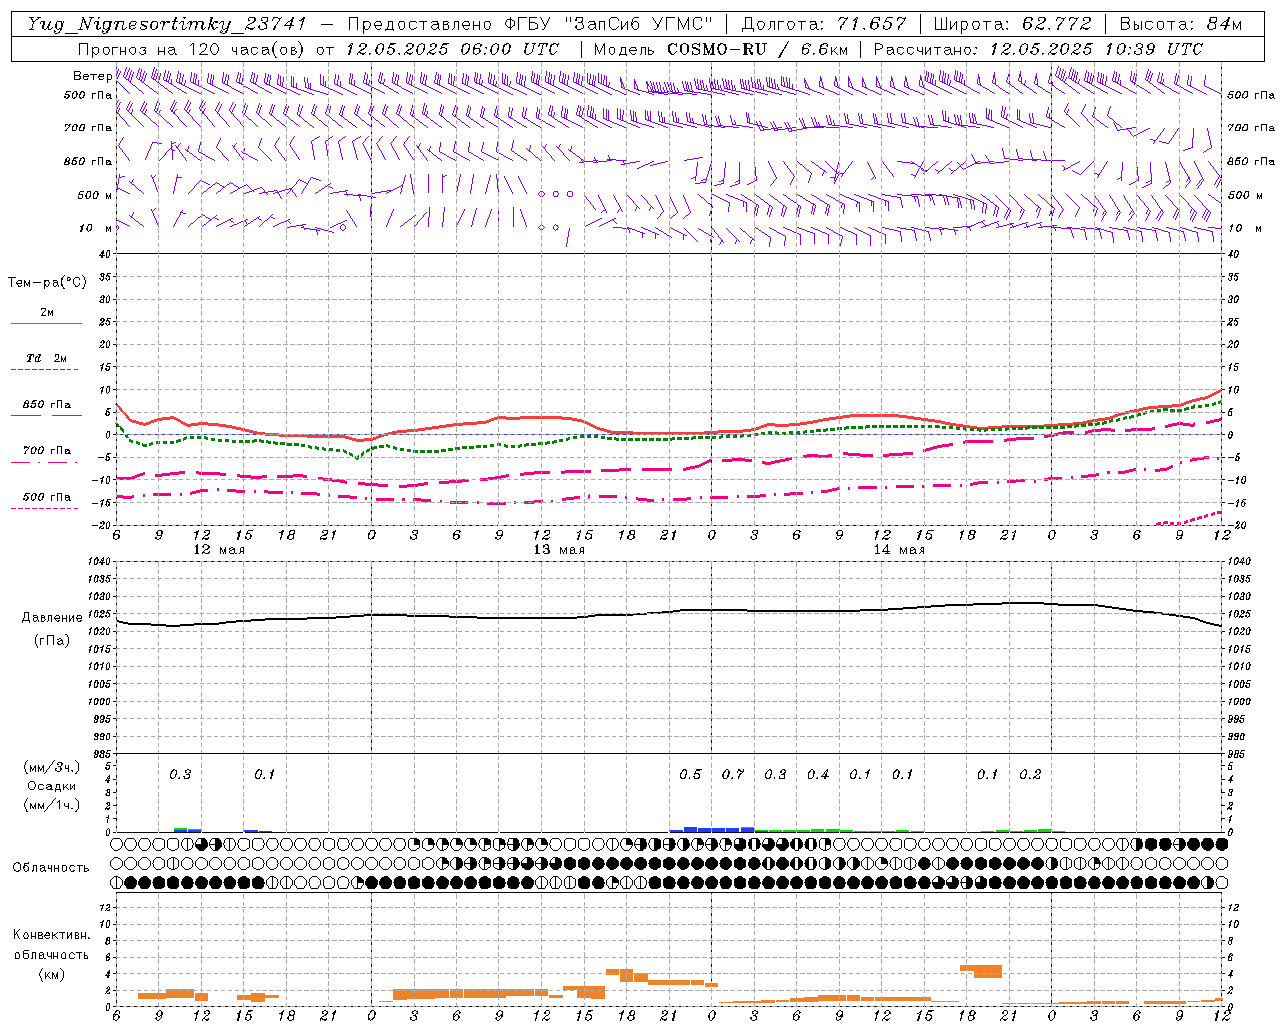Click the date label 14 мая
Viewport: 1280px width, 1024px height.
pos(899,550)
